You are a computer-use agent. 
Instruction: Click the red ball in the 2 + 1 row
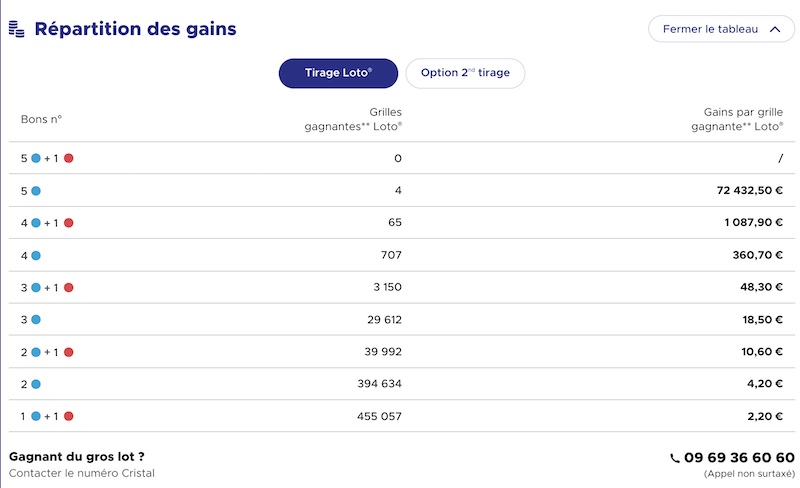click(69, 352)
